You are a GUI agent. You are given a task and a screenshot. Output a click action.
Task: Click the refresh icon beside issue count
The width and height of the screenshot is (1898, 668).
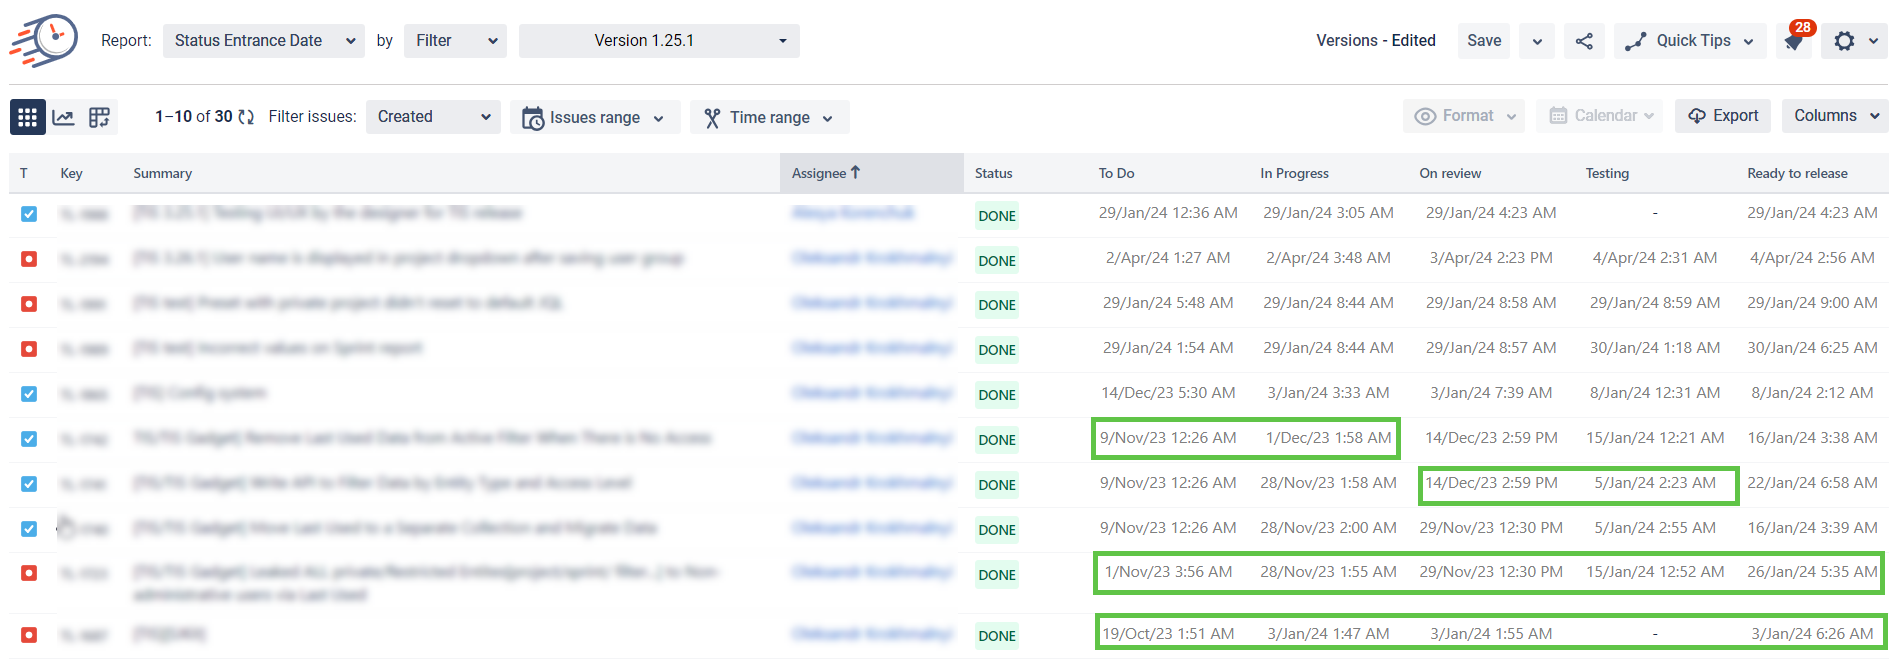pyautogui.click(x=246, y=117)
